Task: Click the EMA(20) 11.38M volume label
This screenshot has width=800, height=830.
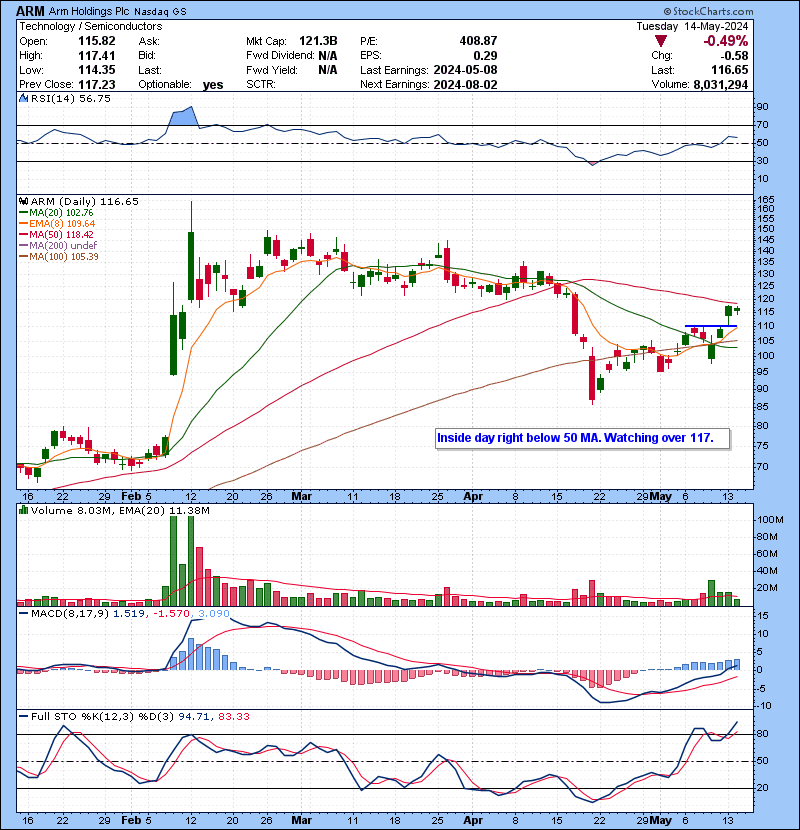Action: click(164, 511)
